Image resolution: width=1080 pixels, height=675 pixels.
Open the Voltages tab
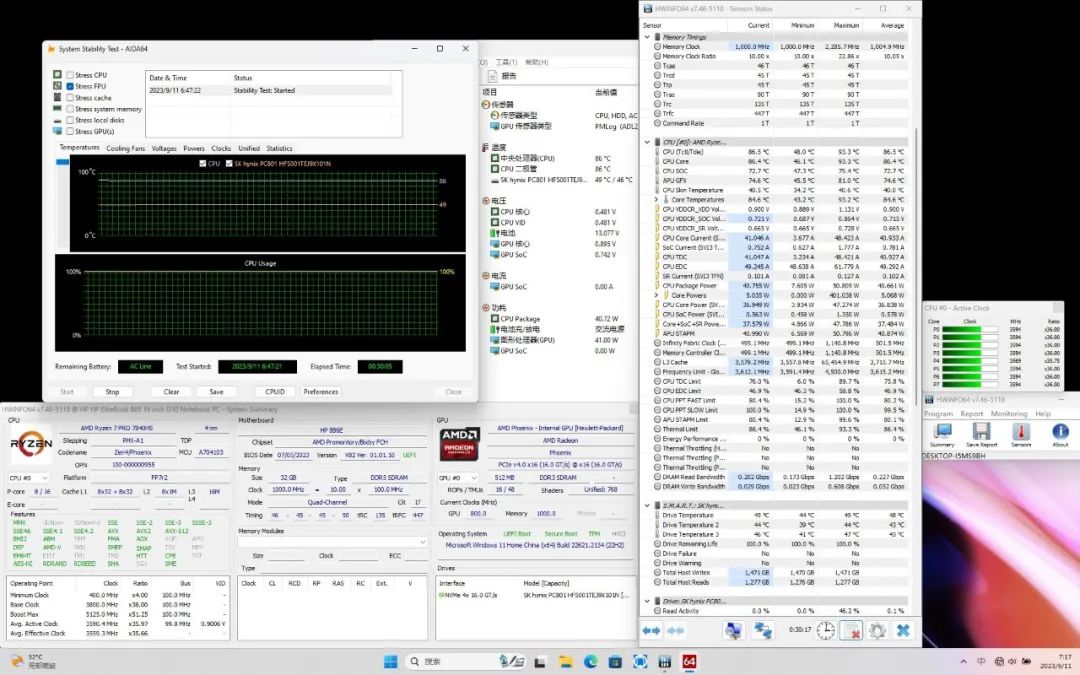coord(164,148)
